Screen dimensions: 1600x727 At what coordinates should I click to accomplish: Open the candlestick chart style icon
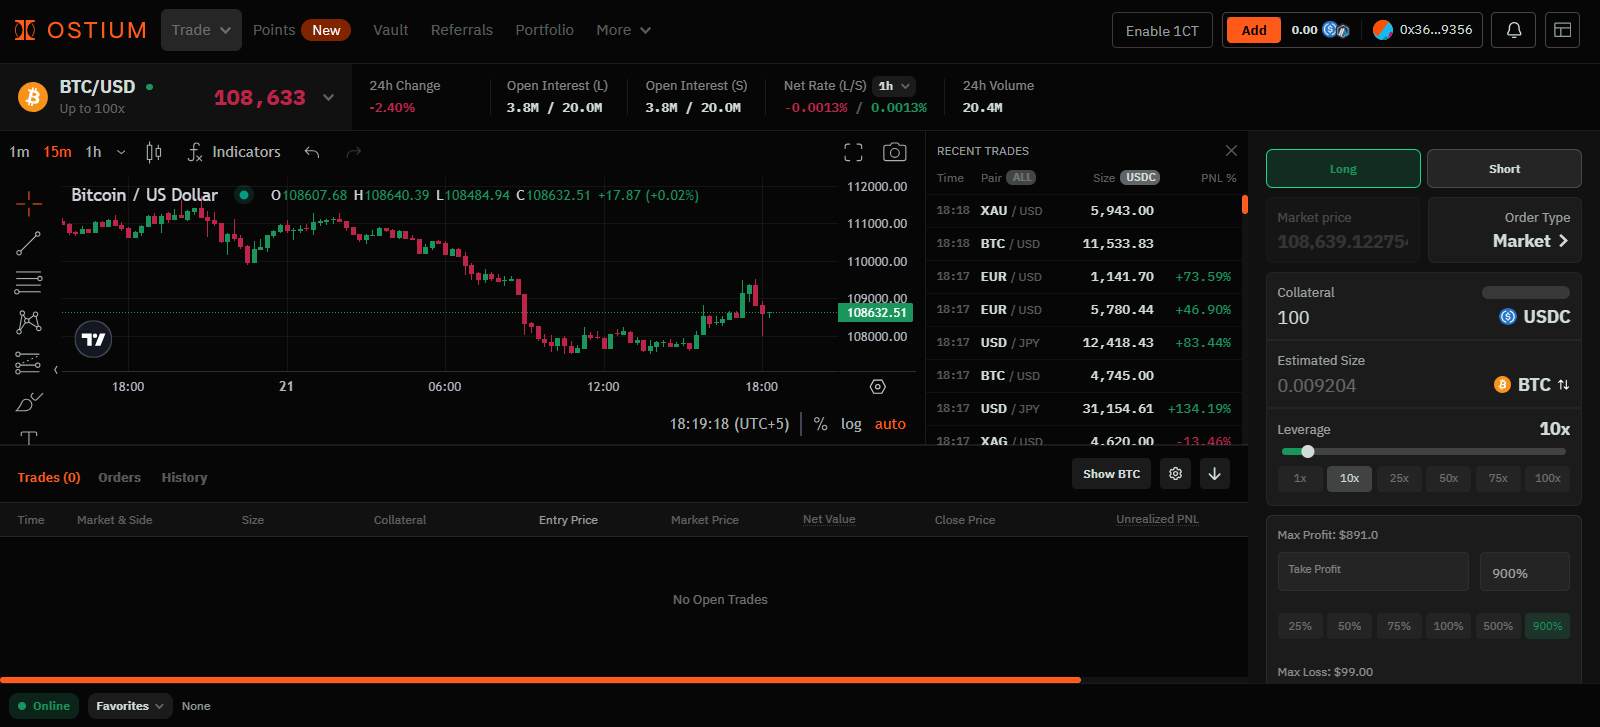tap(153, 152)
